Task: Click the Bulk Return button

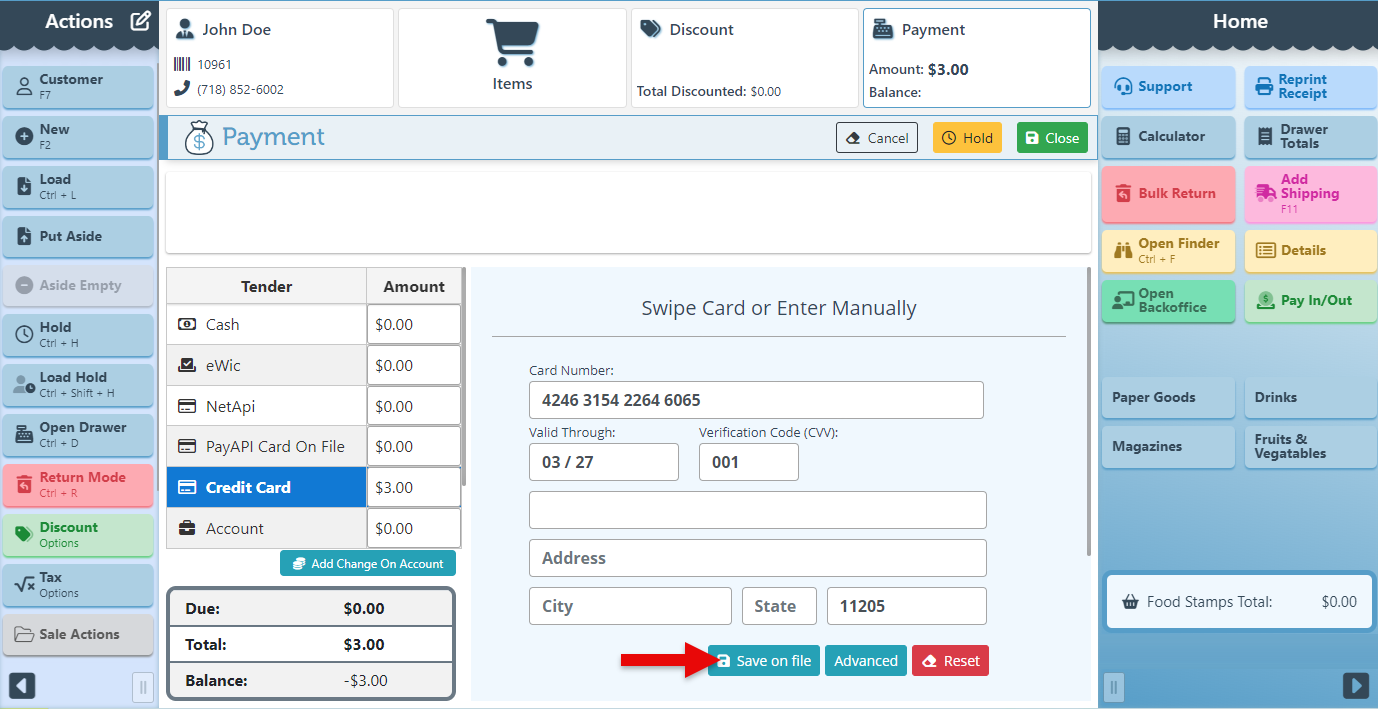Action: (x=1168, y=194)
